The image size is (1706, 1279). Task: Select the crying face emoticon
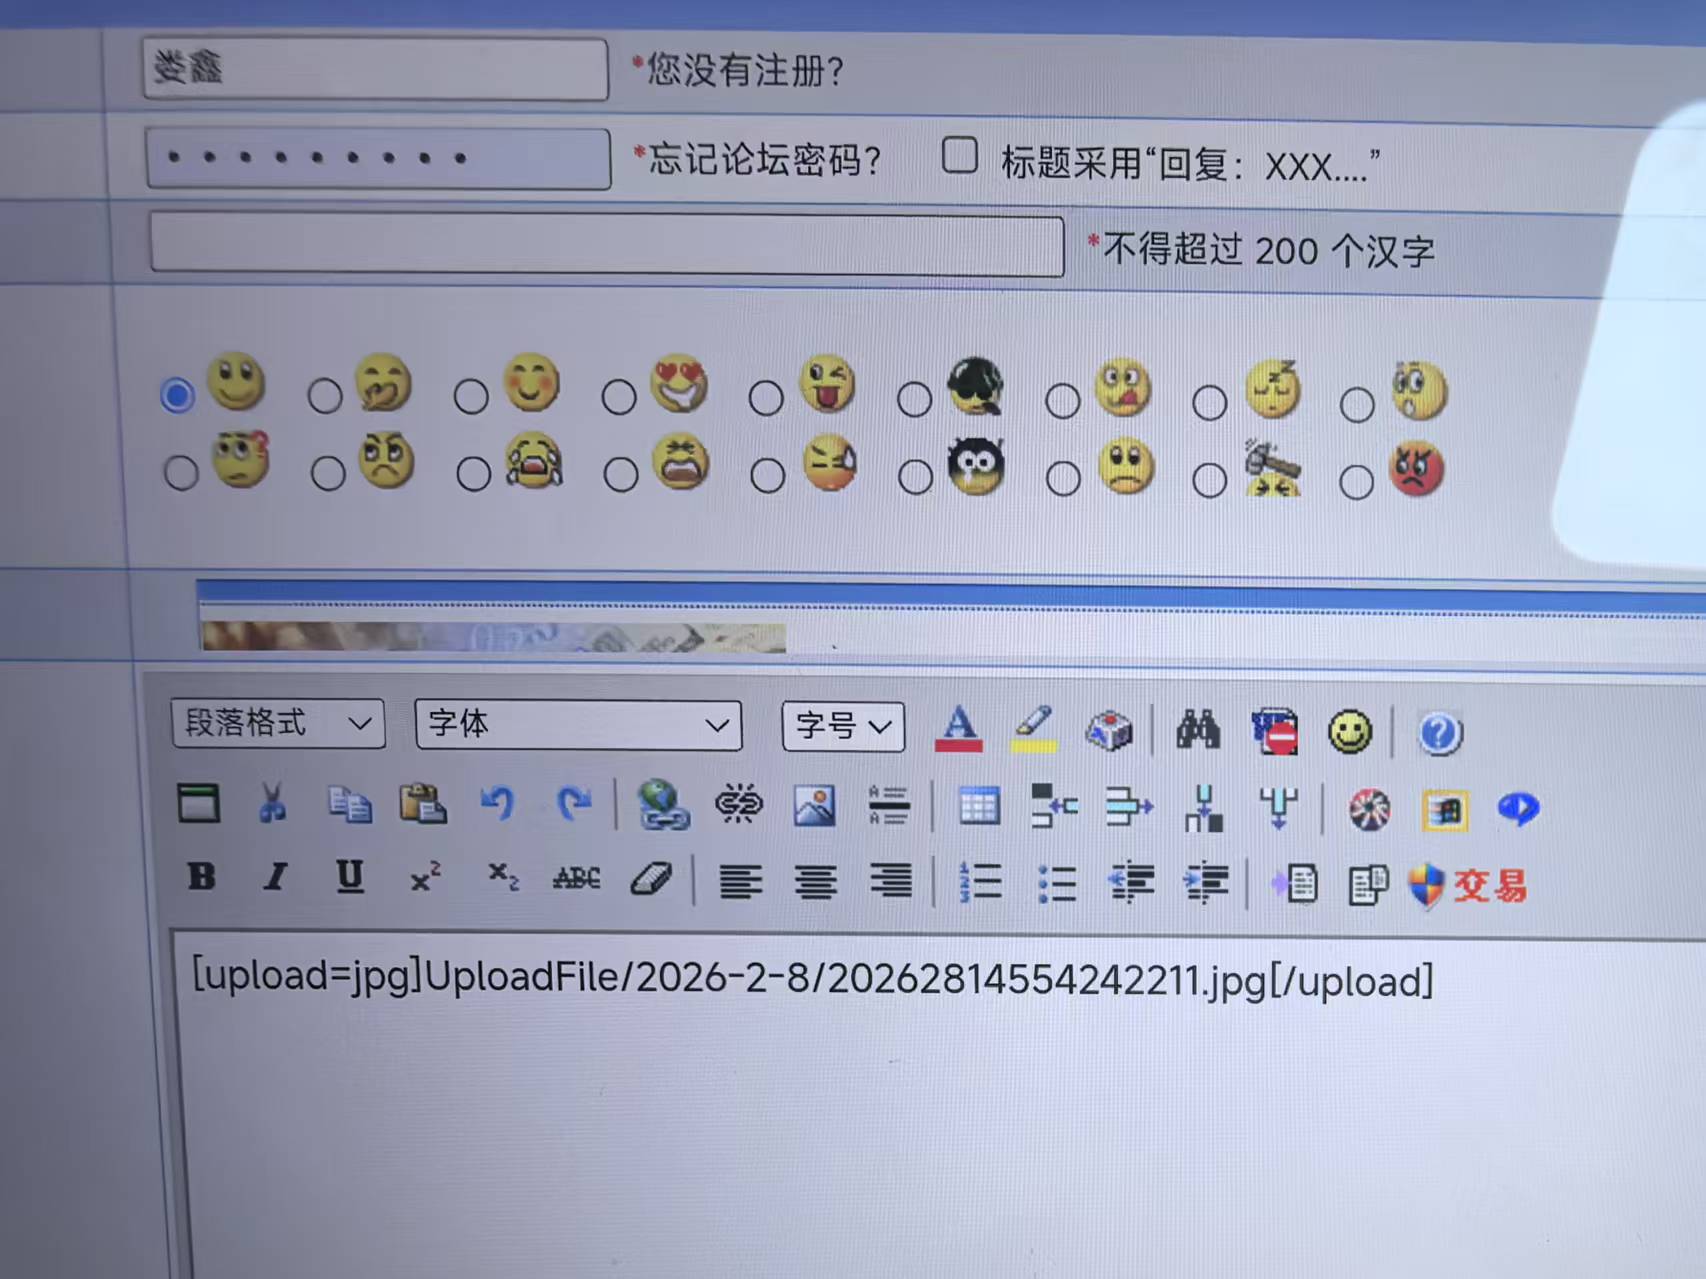coord(475,471)
